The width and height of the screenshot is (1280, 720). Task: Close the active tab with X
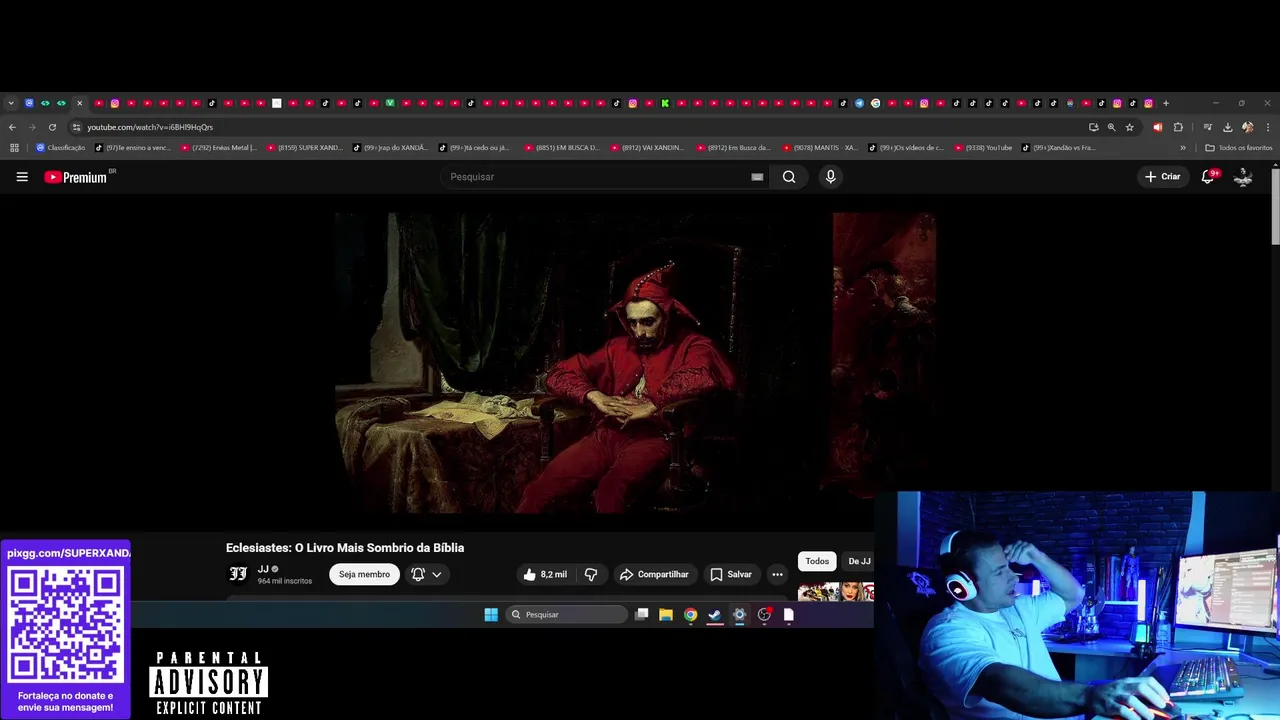79,103
